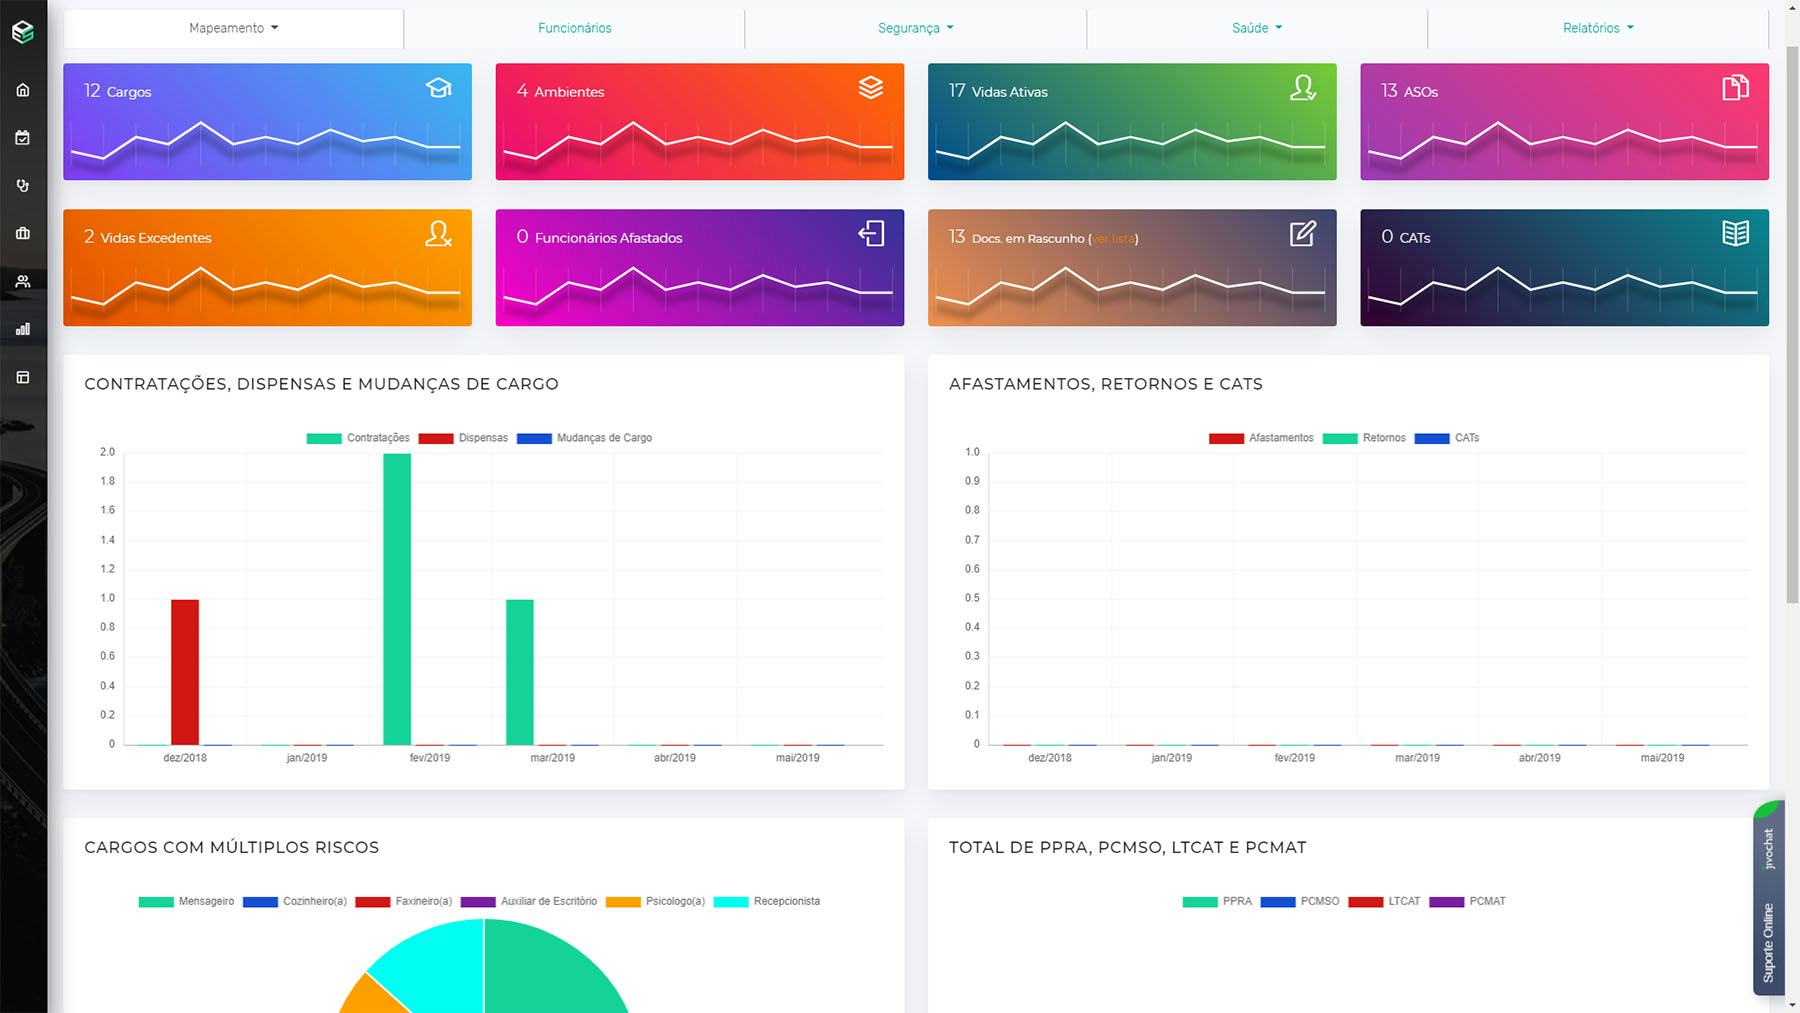Screen dimensions: 1800x1013
Task: Expand the Segurança dropdown menu
Action: [915, 27]
